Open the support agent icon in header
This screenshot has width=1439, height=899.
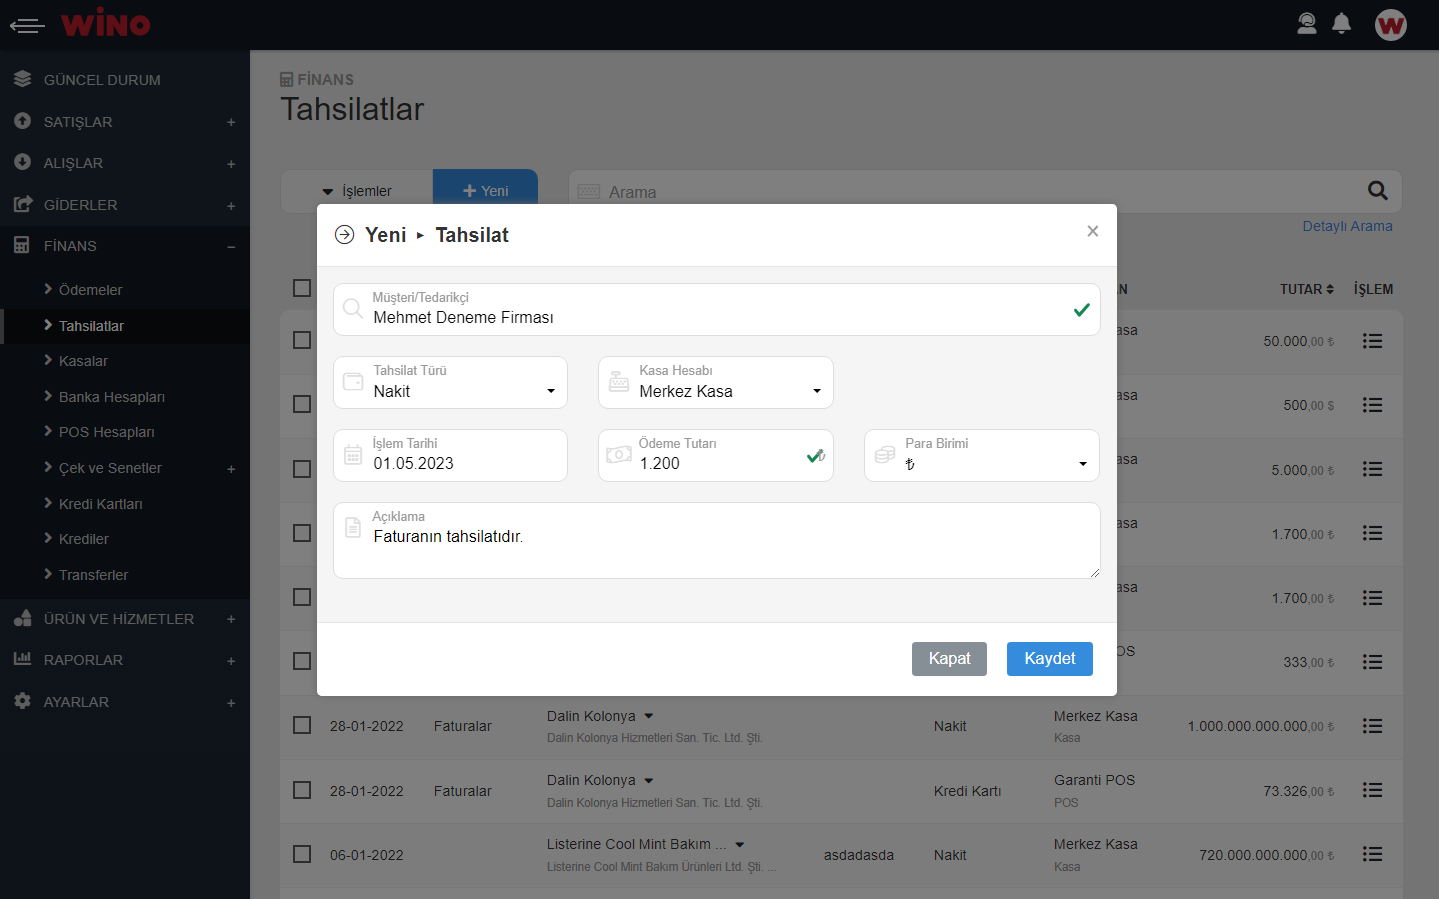coord(1306,24)
